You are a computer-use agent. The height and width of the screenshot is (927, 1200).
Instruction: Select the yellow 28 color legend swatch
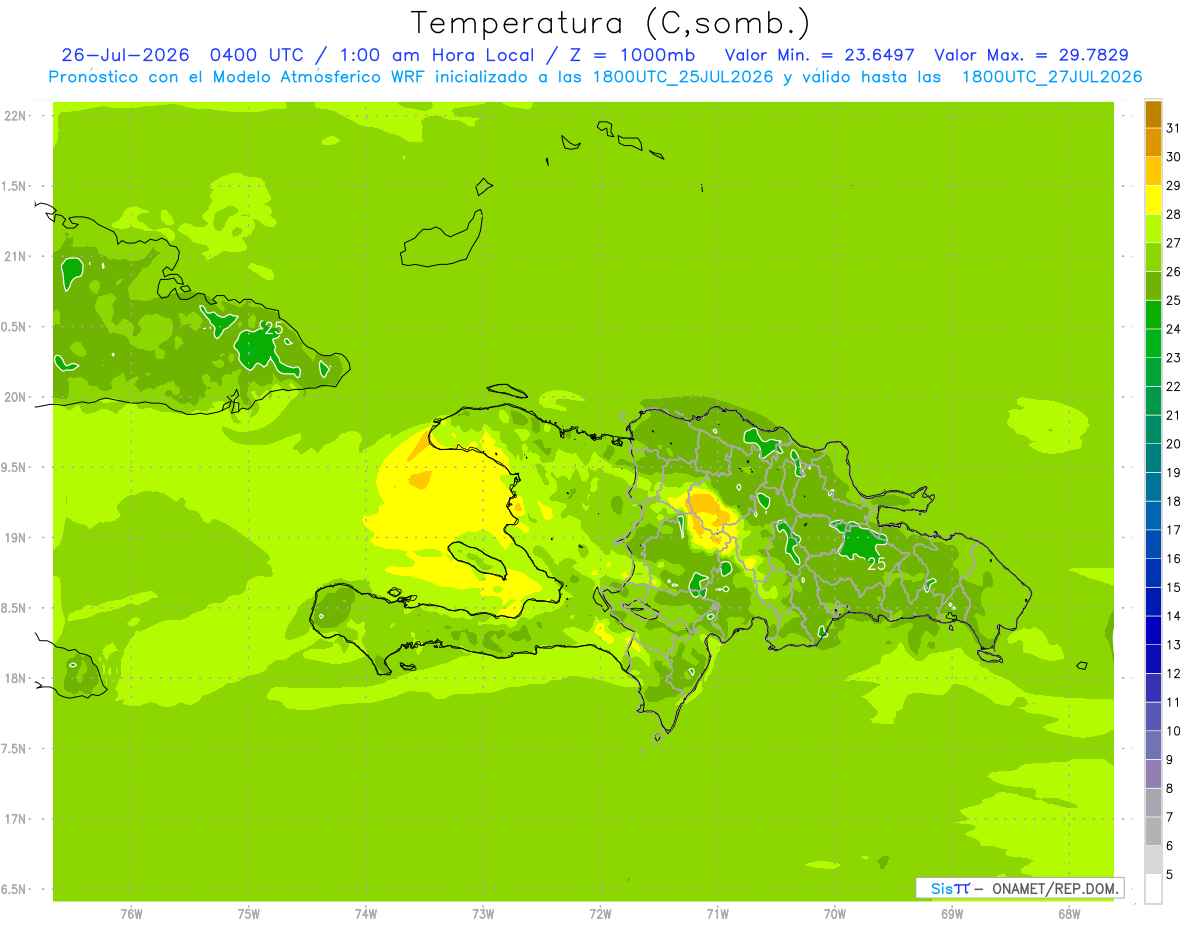click(x=1153, y=200)
